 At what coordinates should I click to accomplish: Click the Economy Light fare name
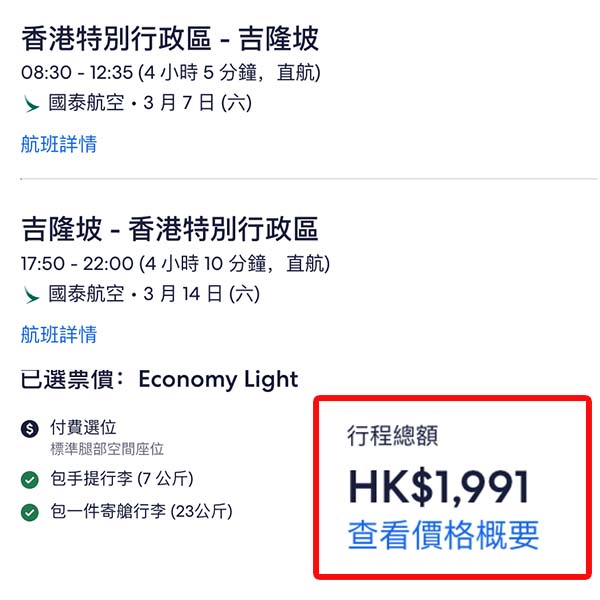[218, 379]
